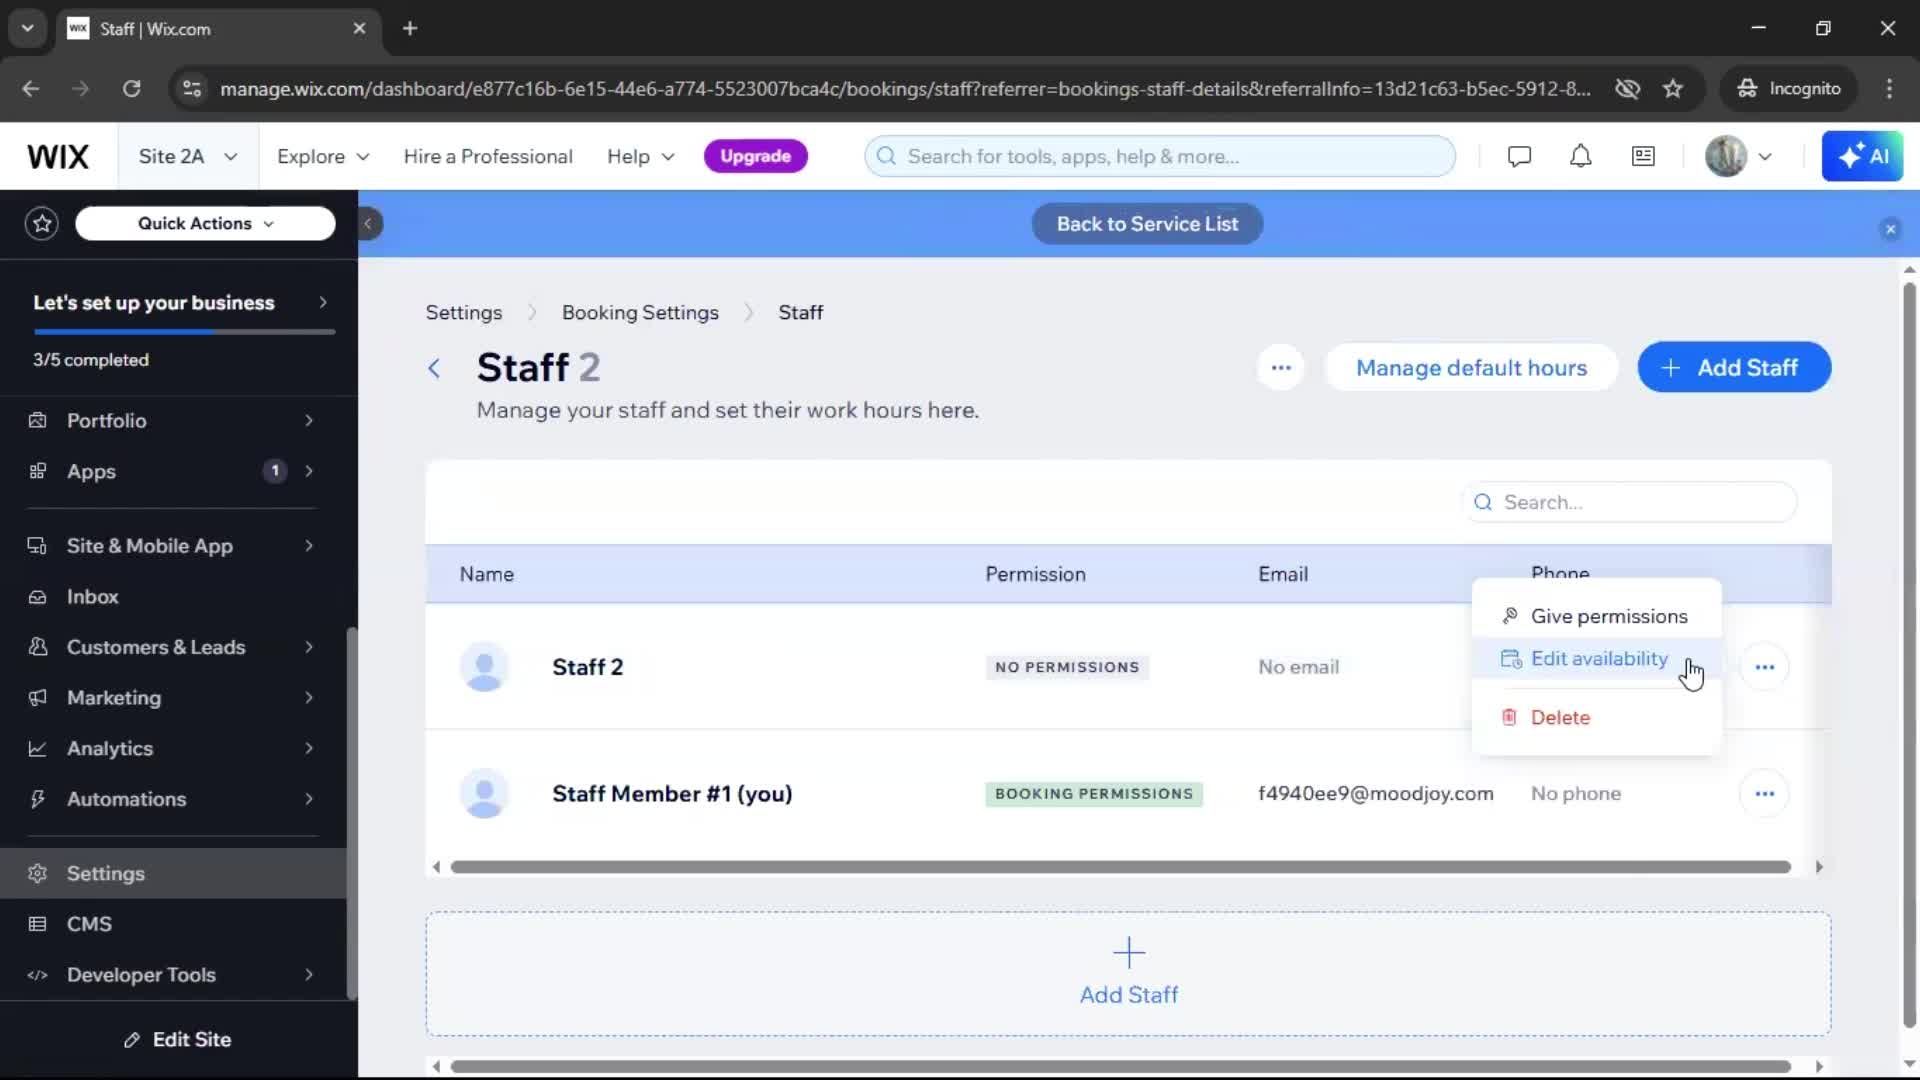Open more actions menu next to Manage default hours
The image size is (1920, 1080).
(1280, 368)
